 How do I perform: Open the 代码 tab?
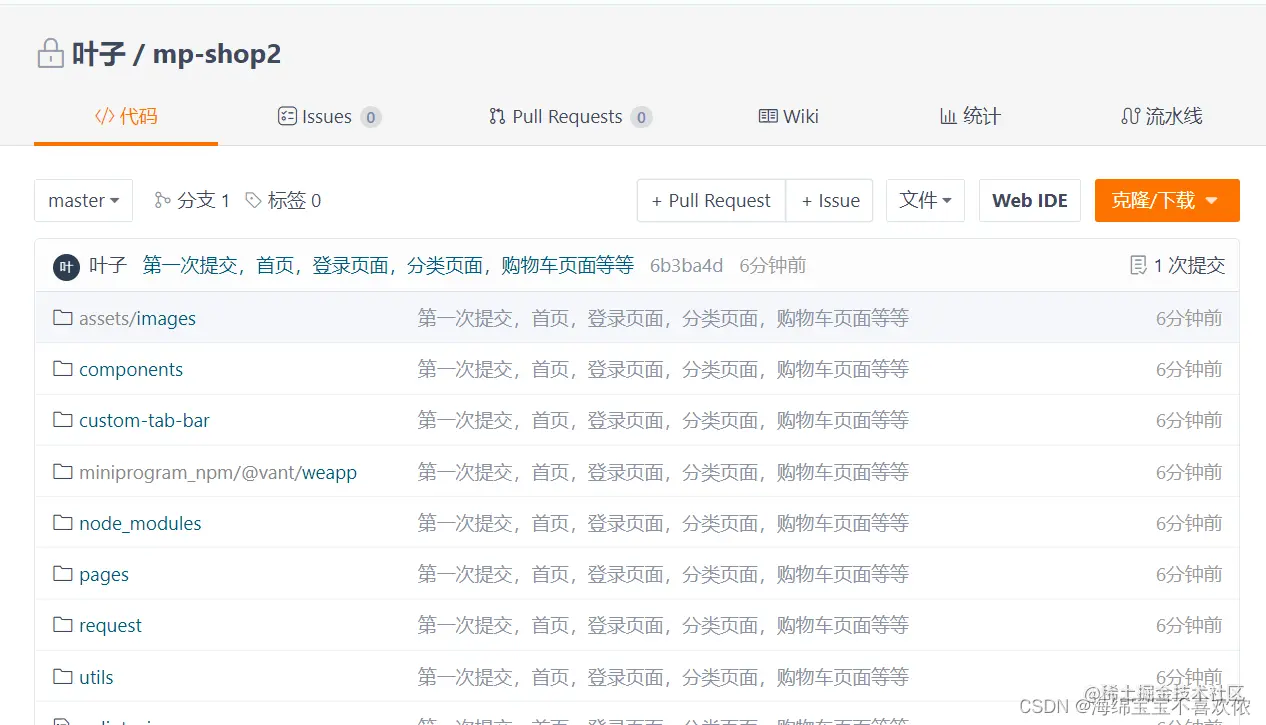coord(126,116)
